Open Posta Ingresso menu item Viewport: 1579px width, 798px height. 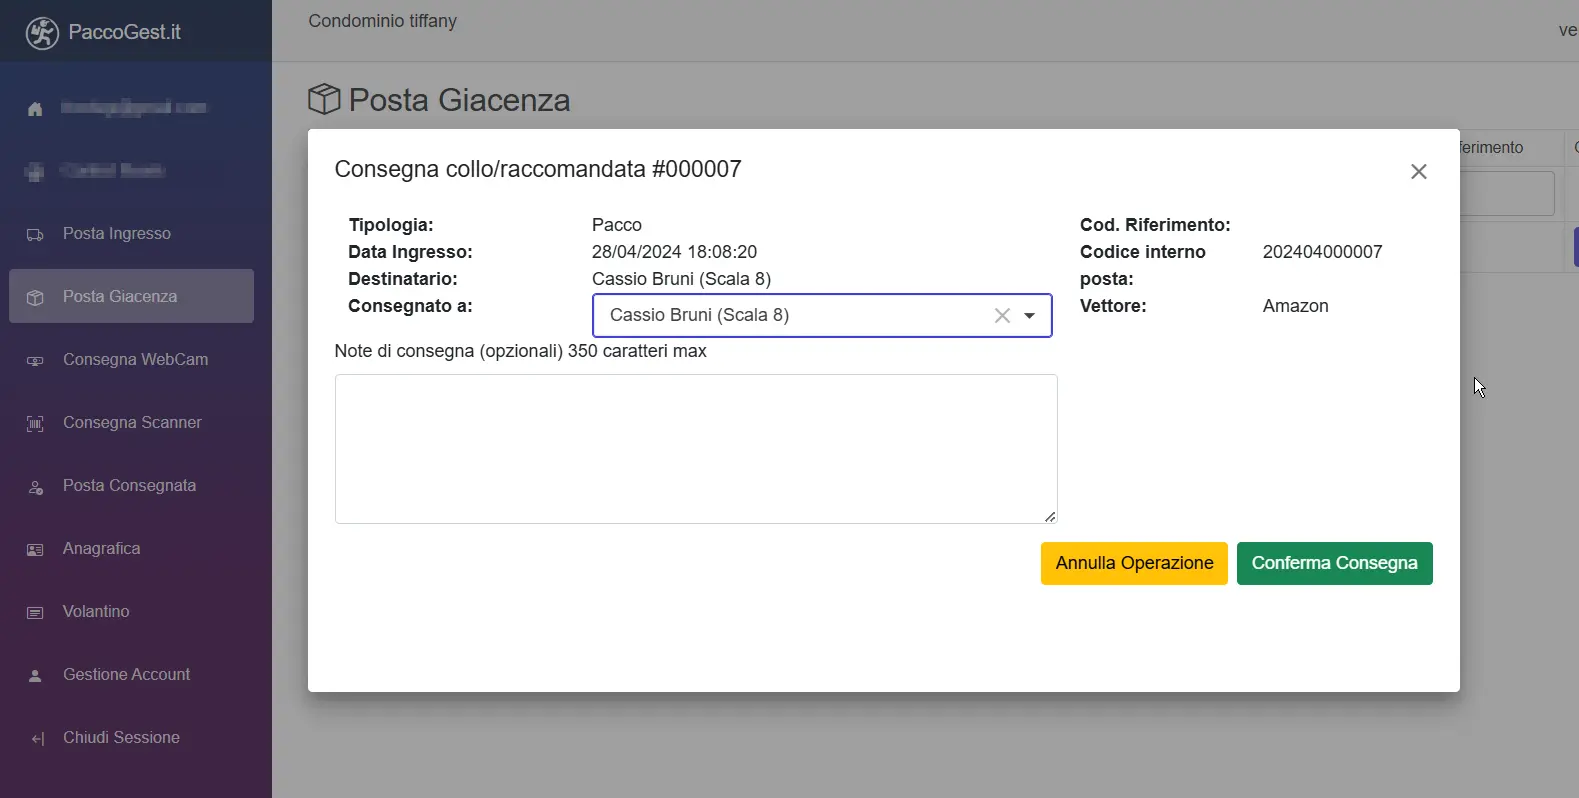pyautogui.click(x=117, y=234)
